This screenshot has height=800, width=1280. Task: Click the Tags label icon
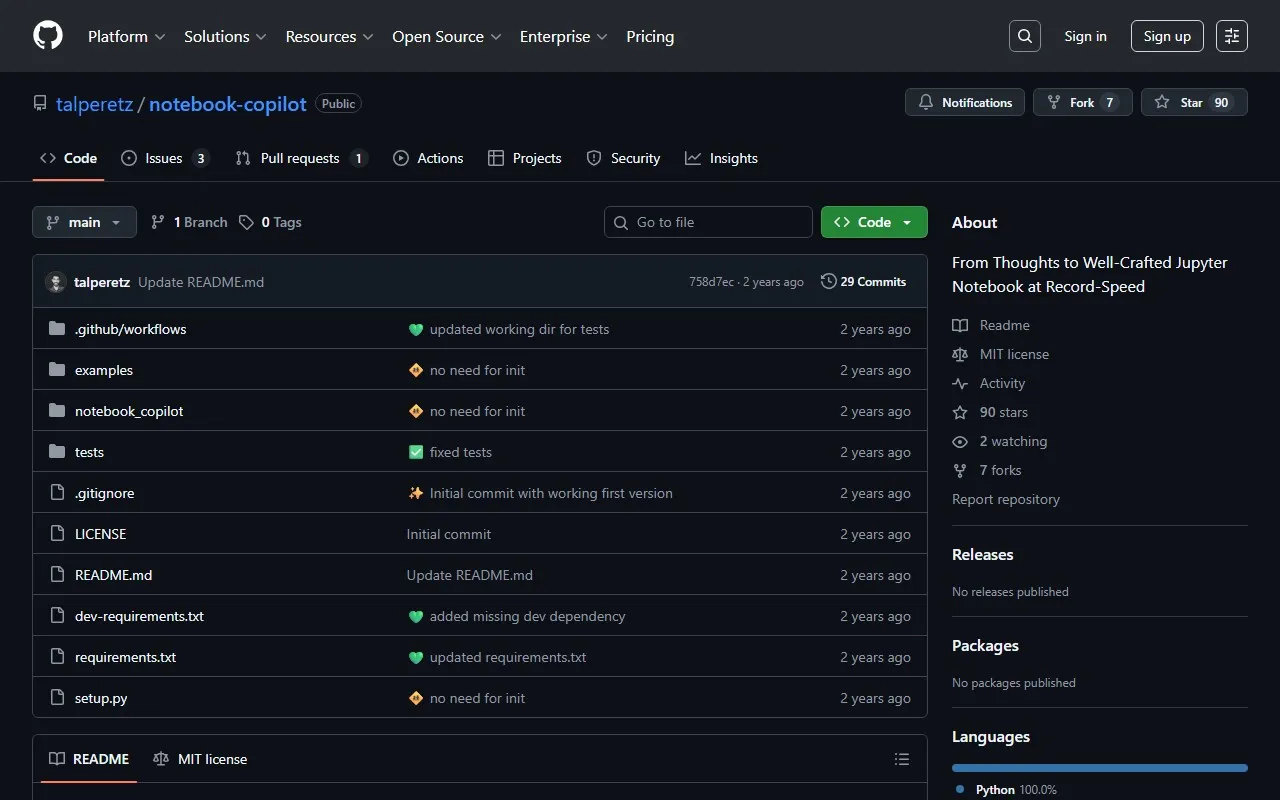tap(247, 222)
